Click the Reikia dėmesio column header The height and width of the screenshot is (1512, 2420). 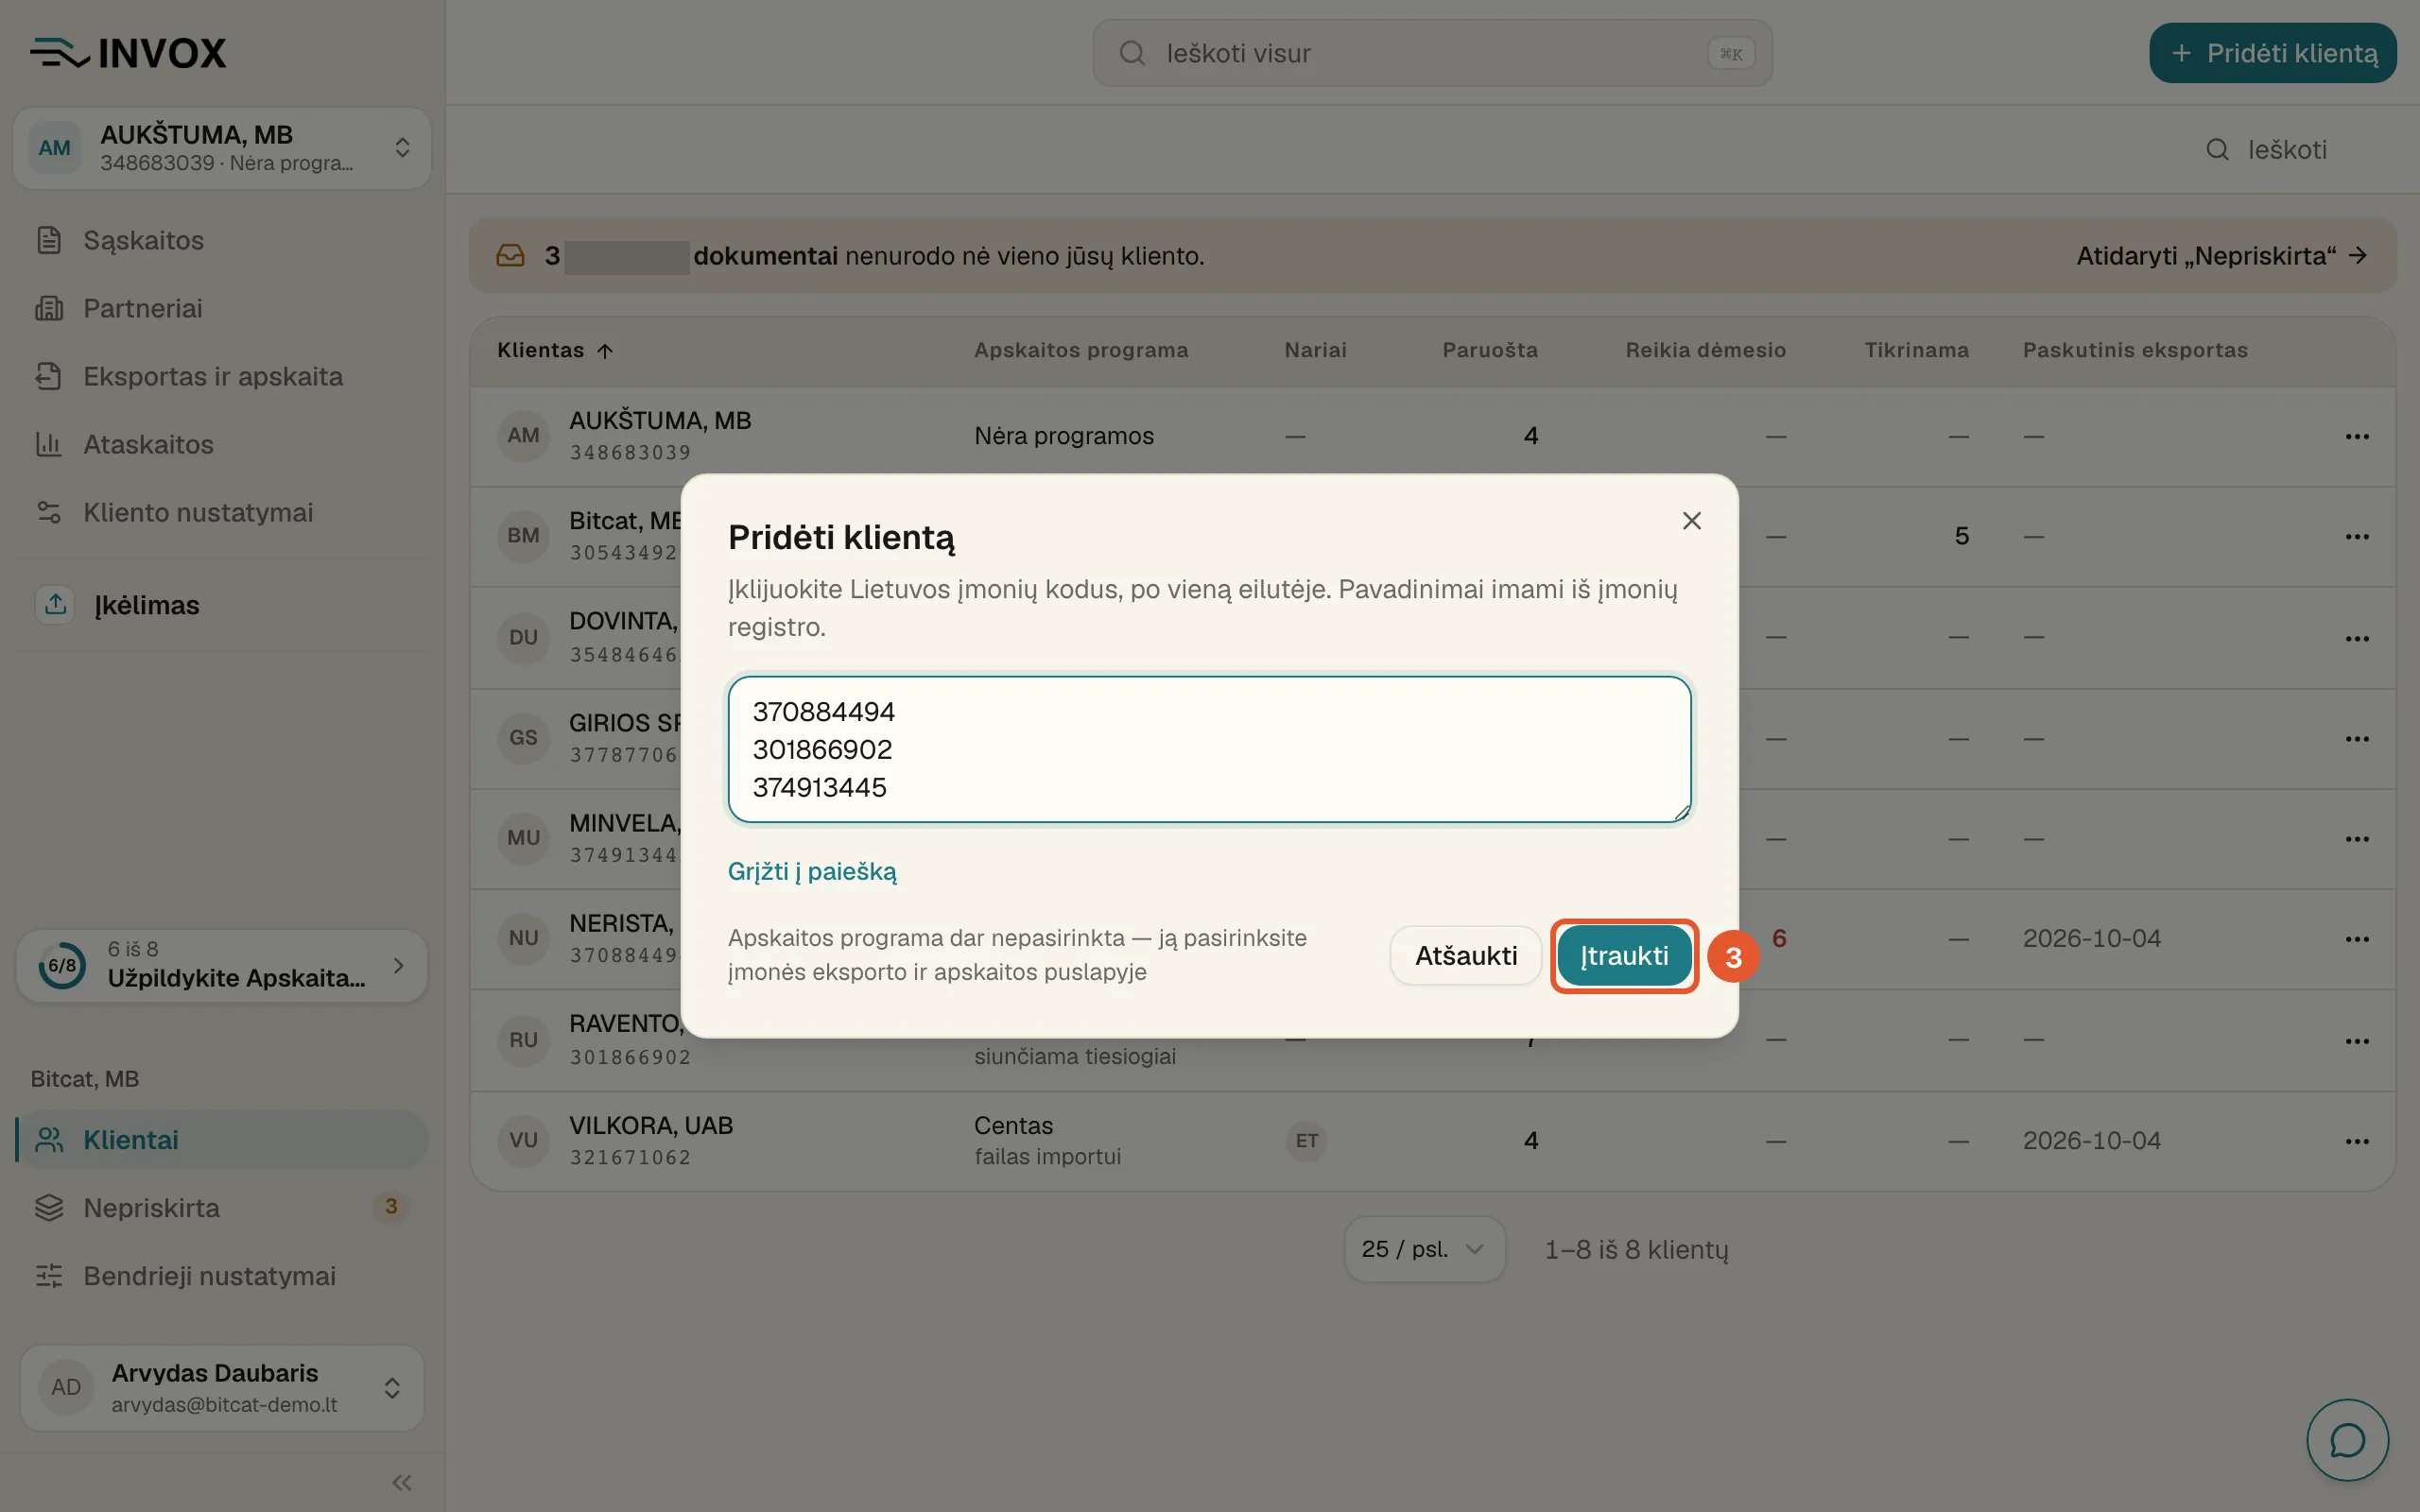point(1705,350)
